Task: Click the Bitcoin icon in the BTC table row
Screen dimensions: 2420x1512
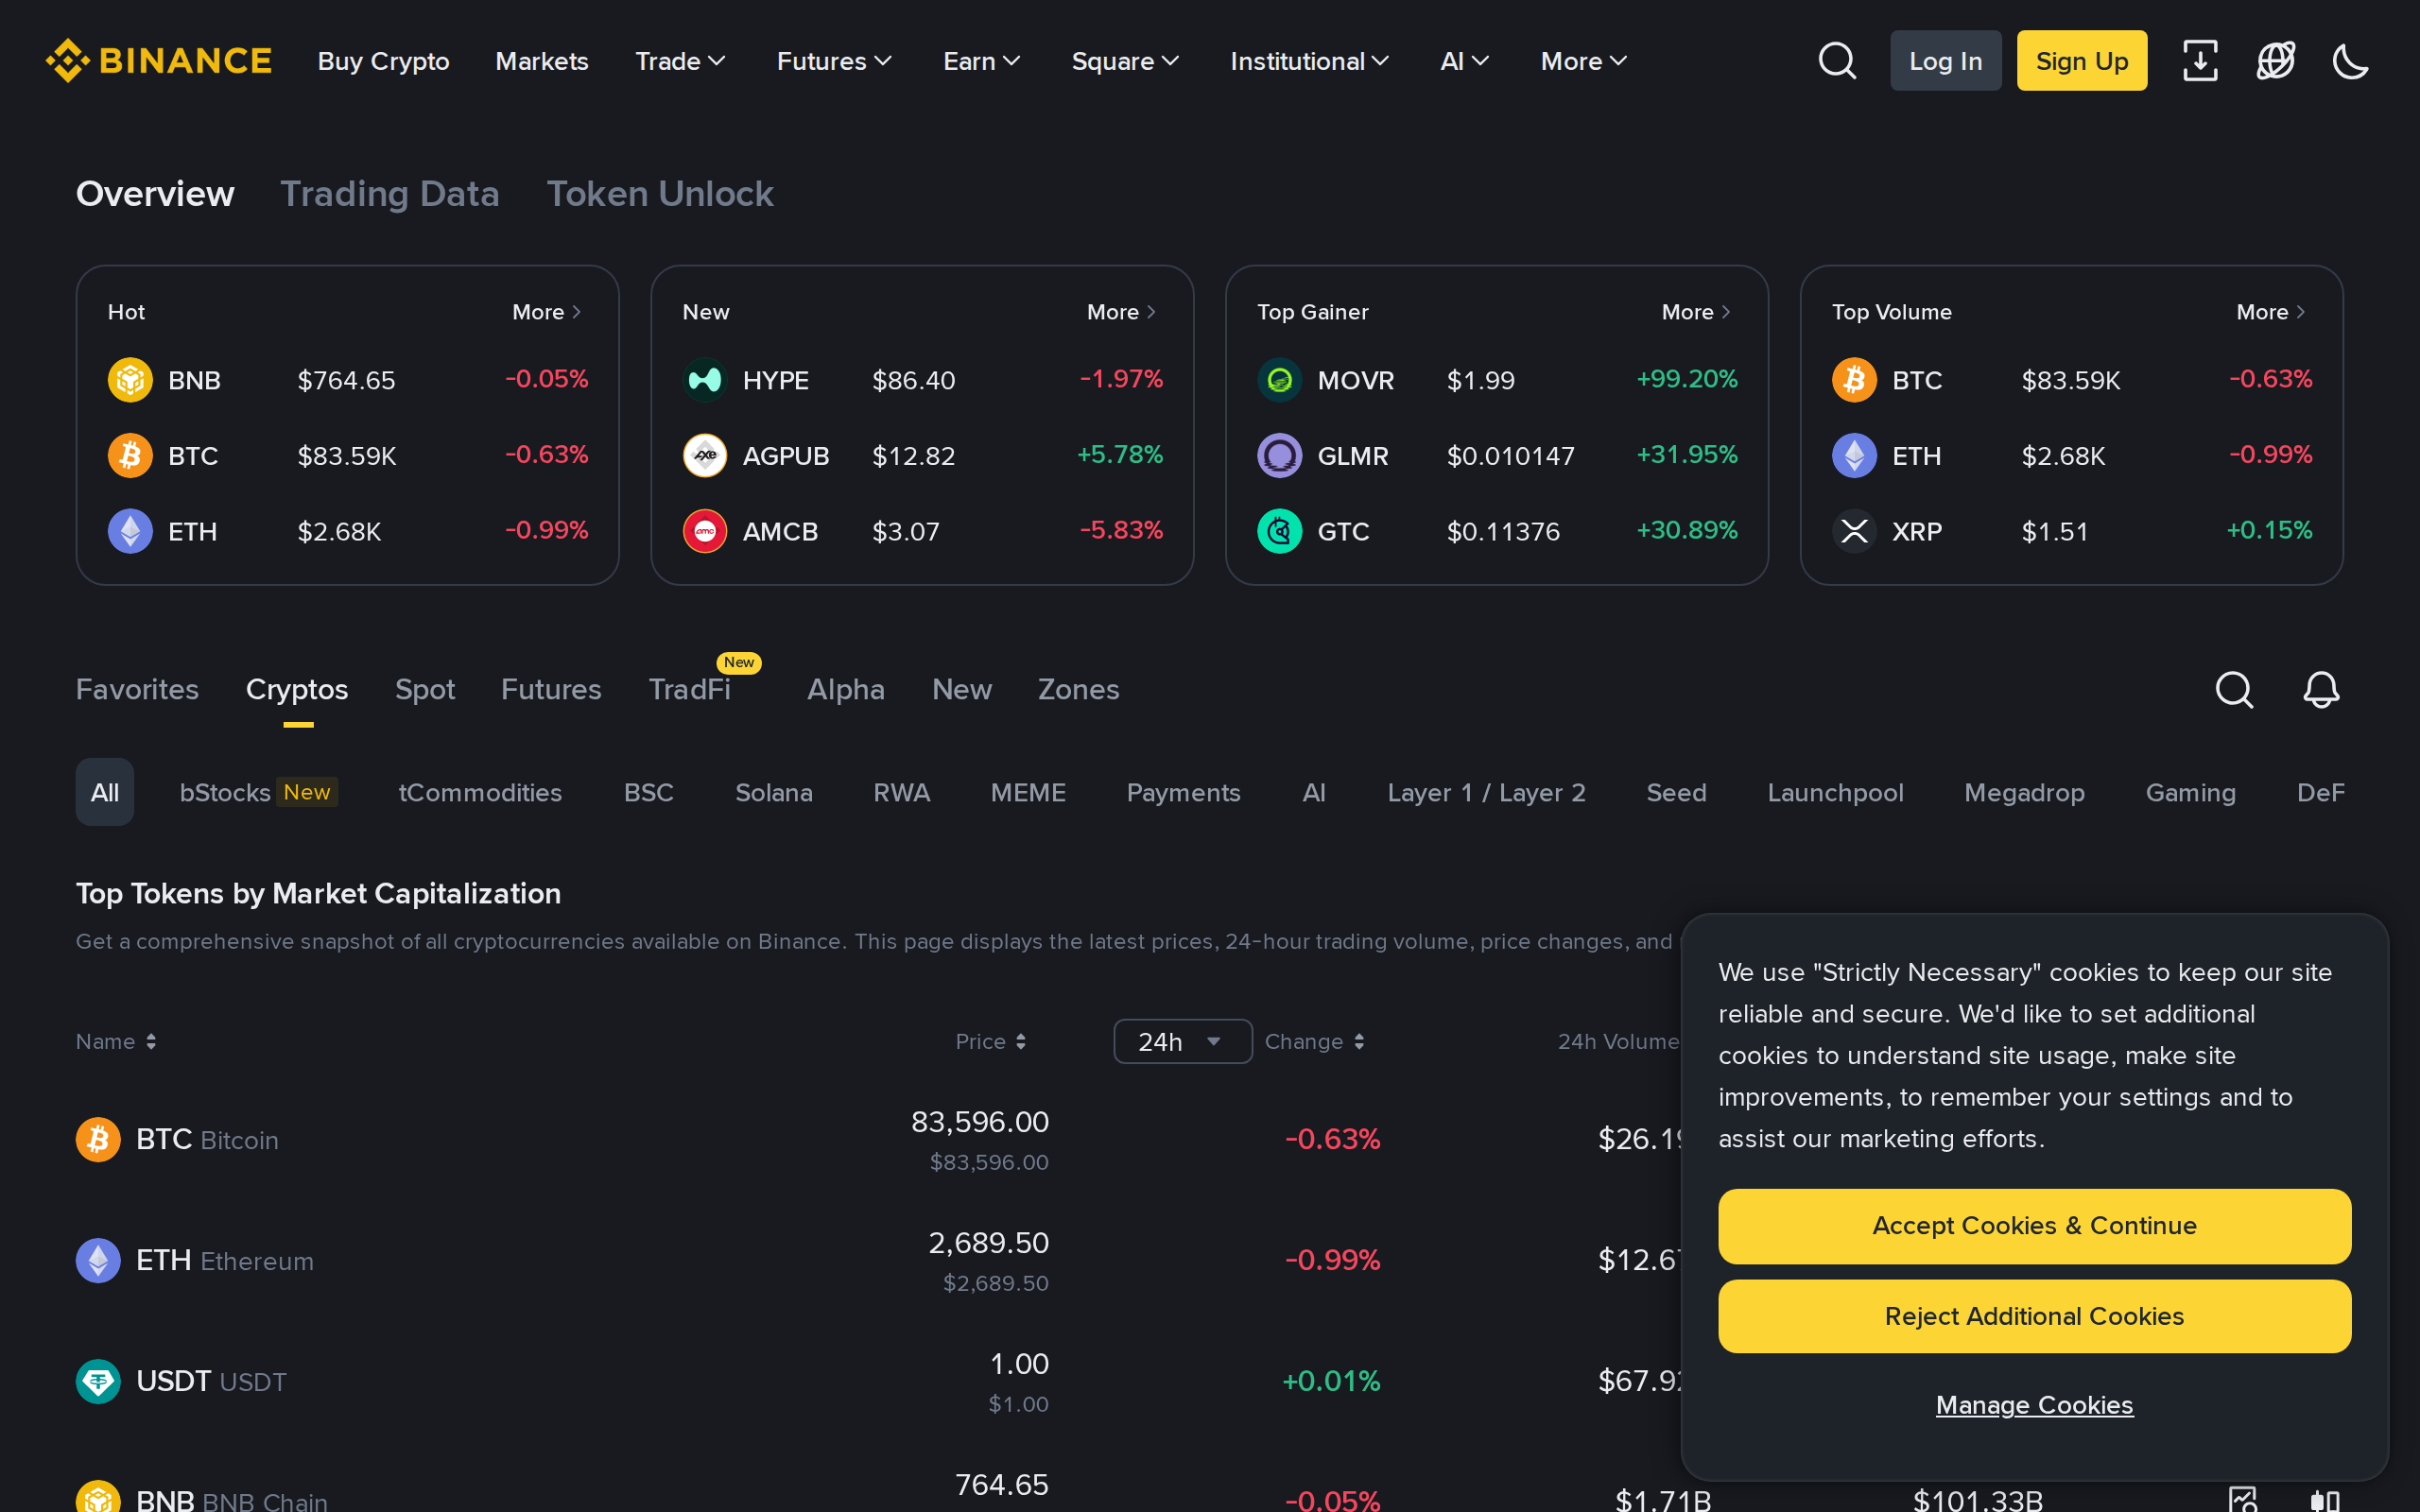Action: (98, 1140)
